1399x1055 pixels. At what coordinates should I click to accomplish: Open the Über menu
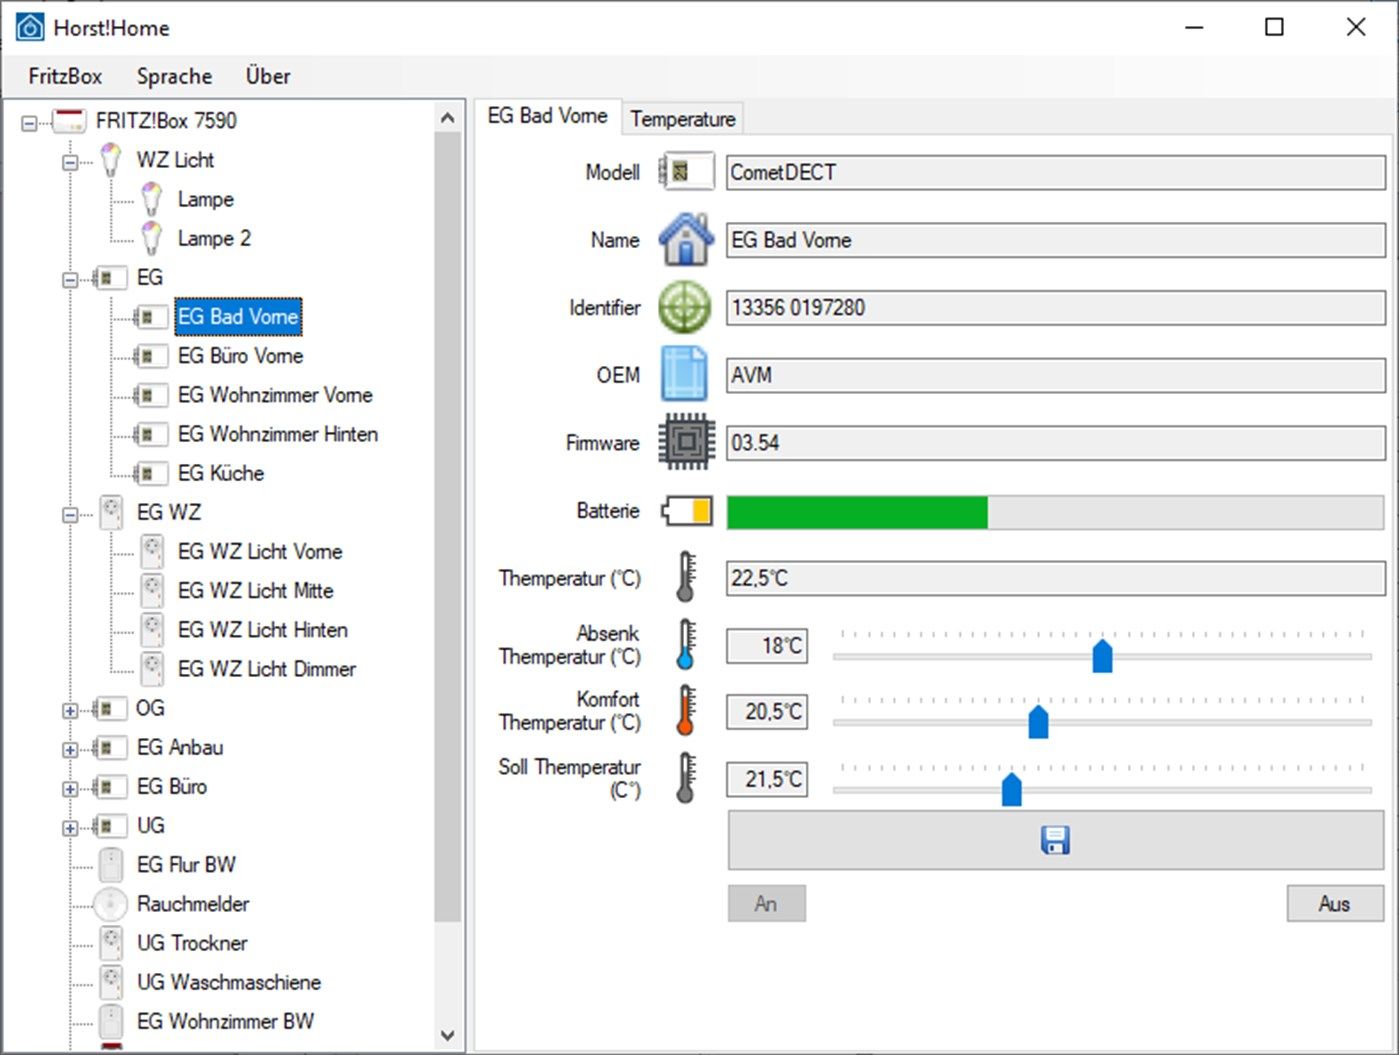click(x=268, y=76)
